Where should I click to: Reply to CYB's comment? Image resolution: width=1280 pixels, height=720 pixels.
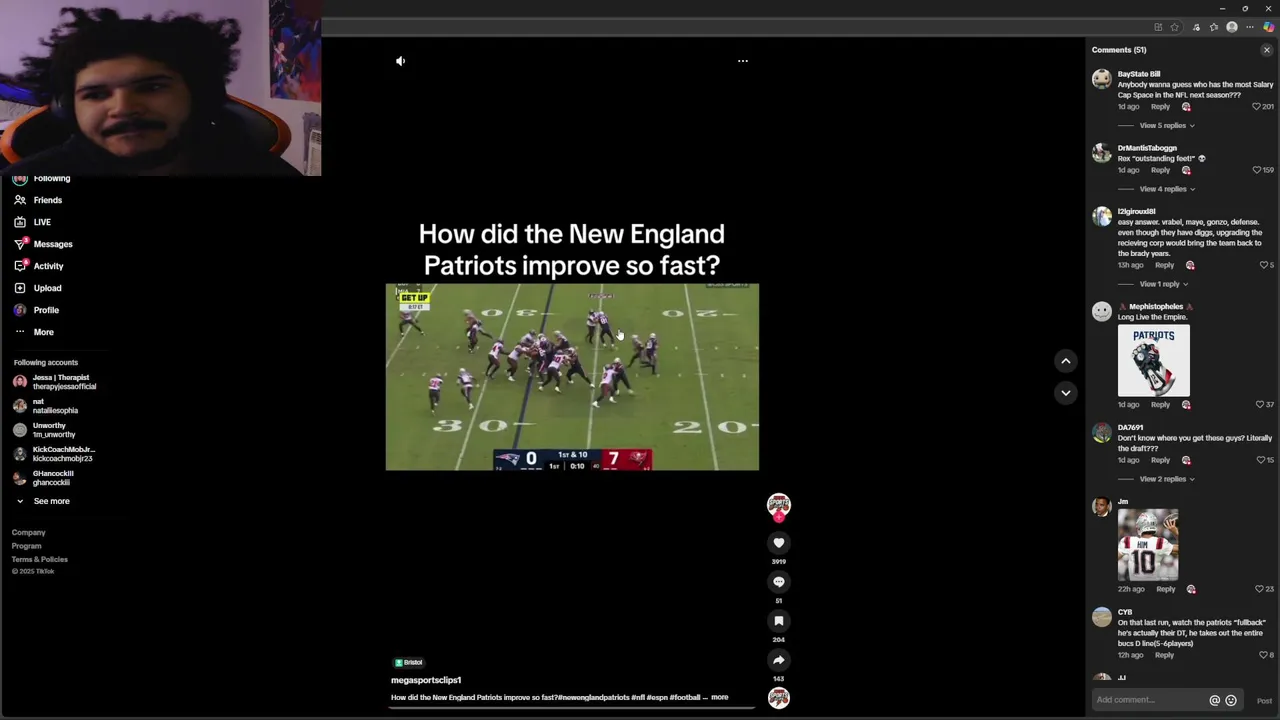(x=1164, y=655)
